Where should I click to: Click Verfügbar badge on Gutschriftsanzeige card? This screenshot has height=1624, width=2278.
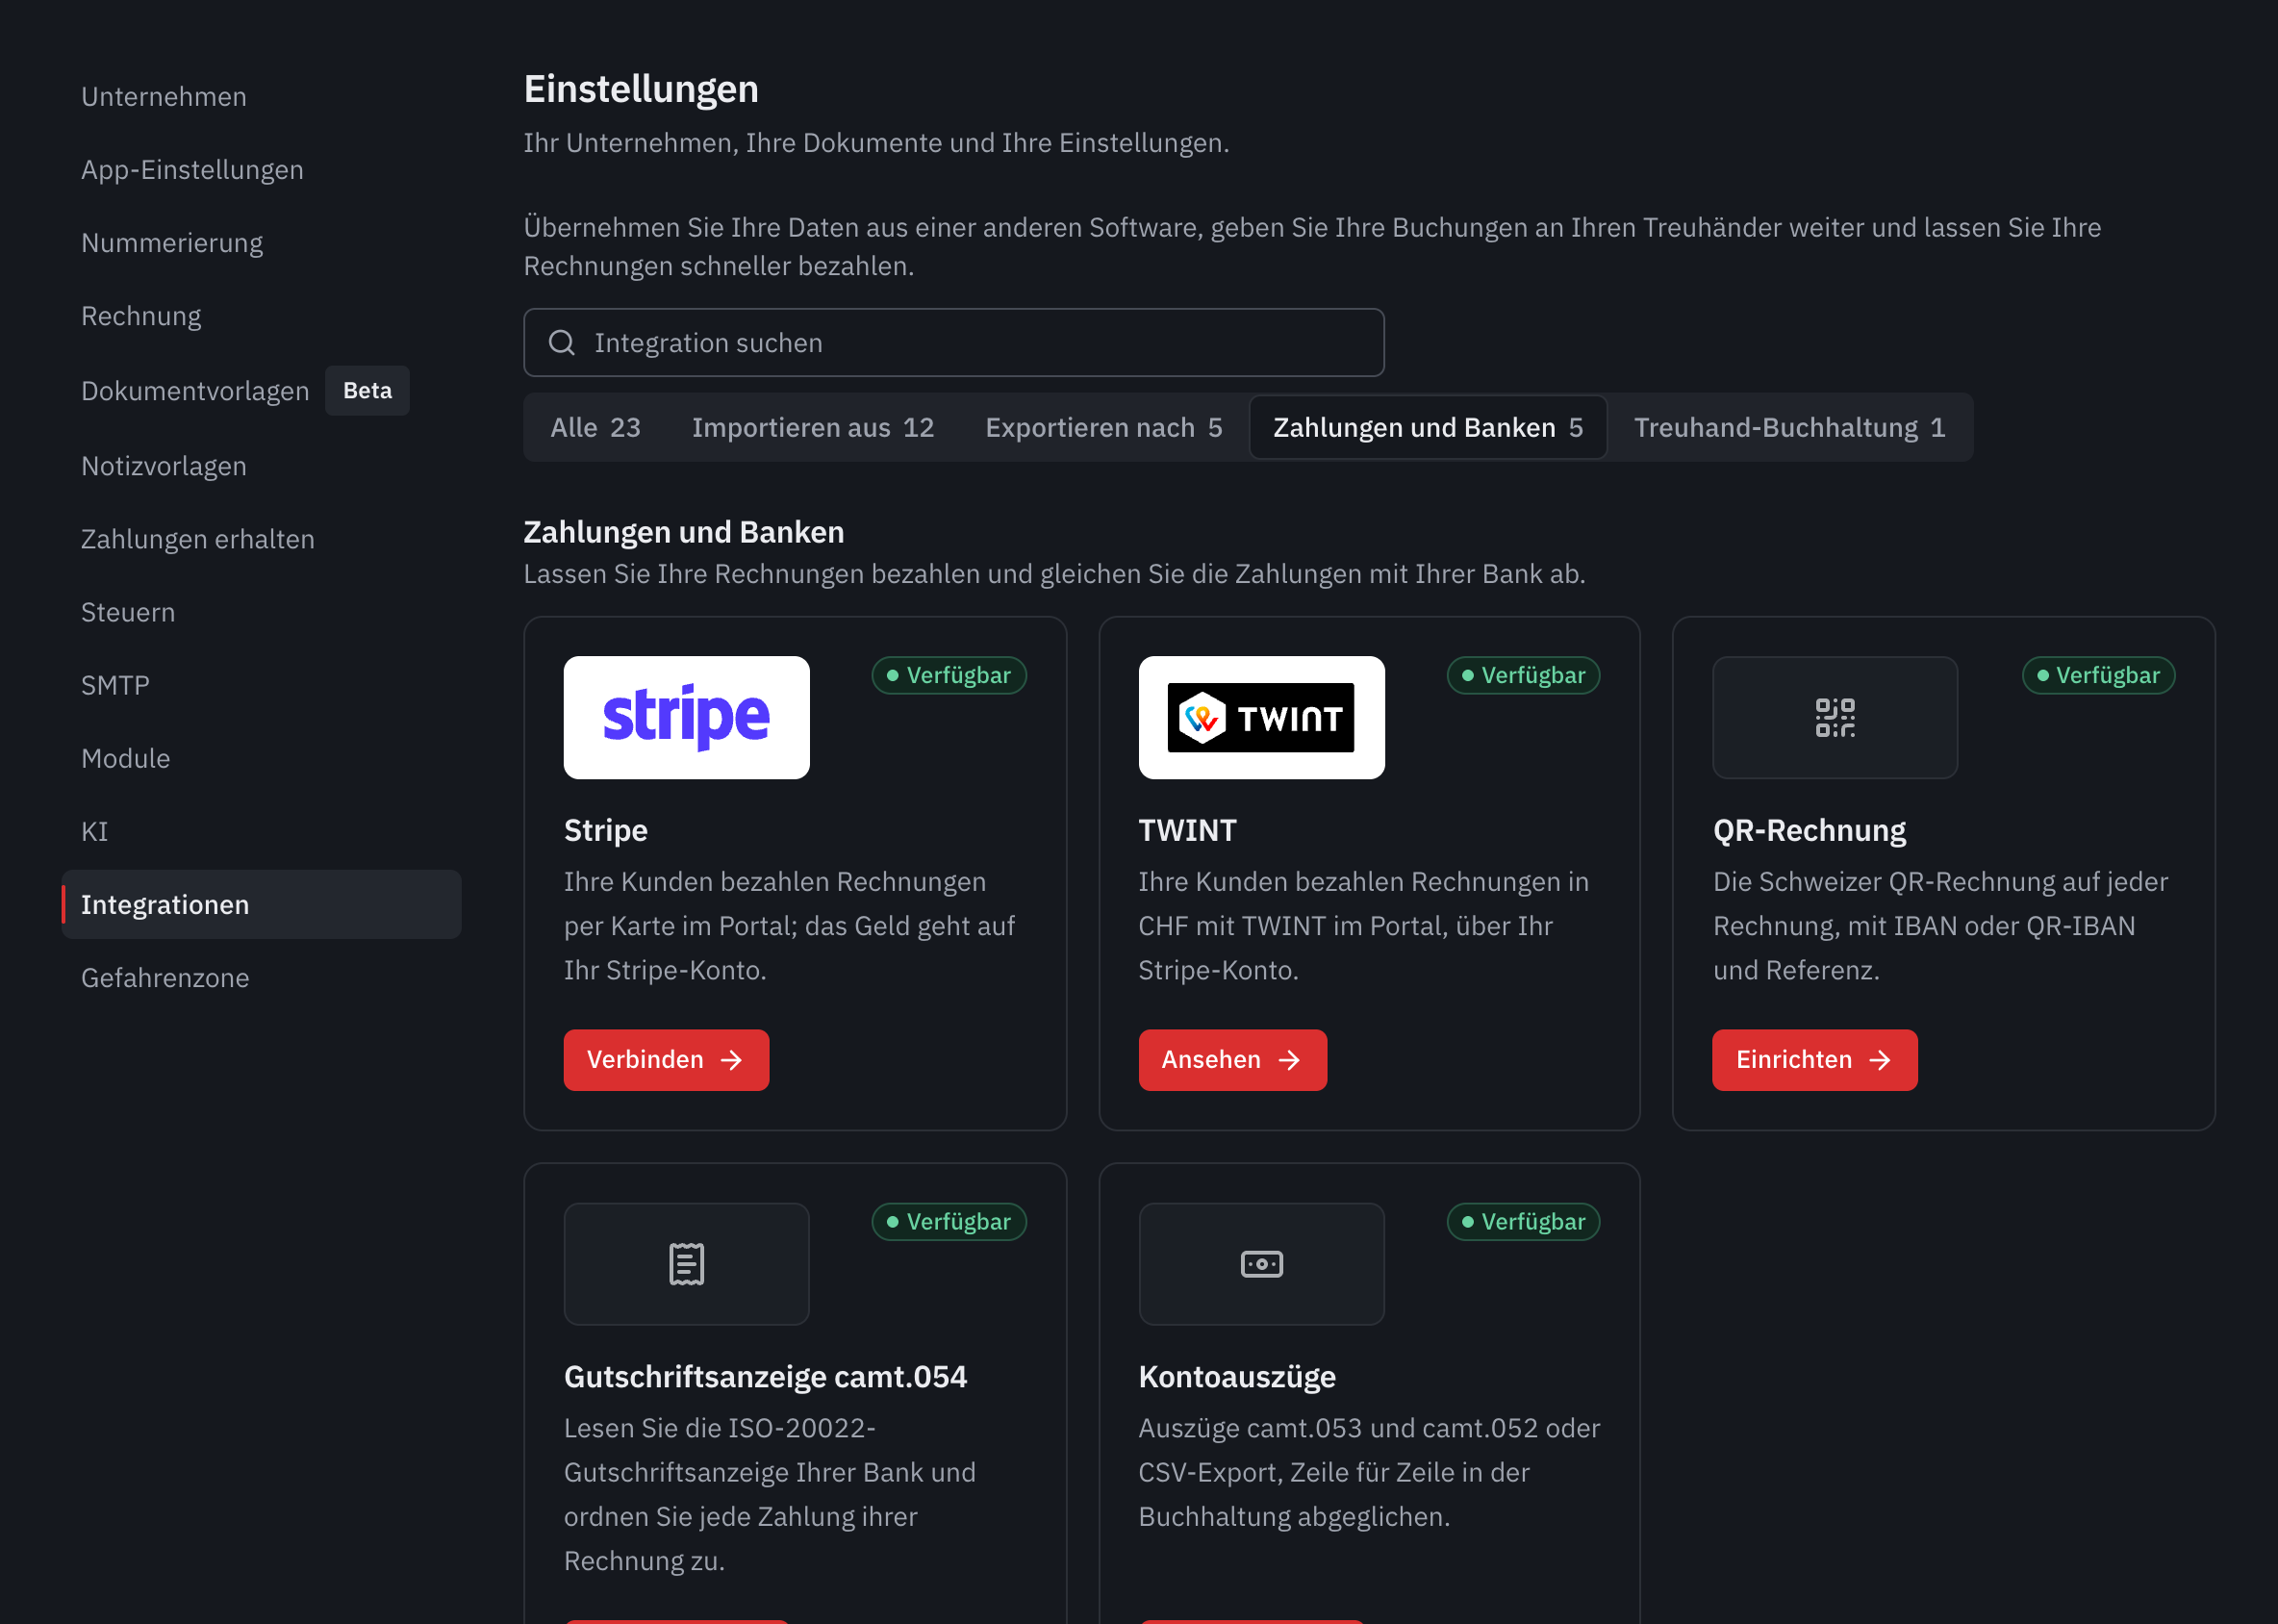coord(949,1221)
